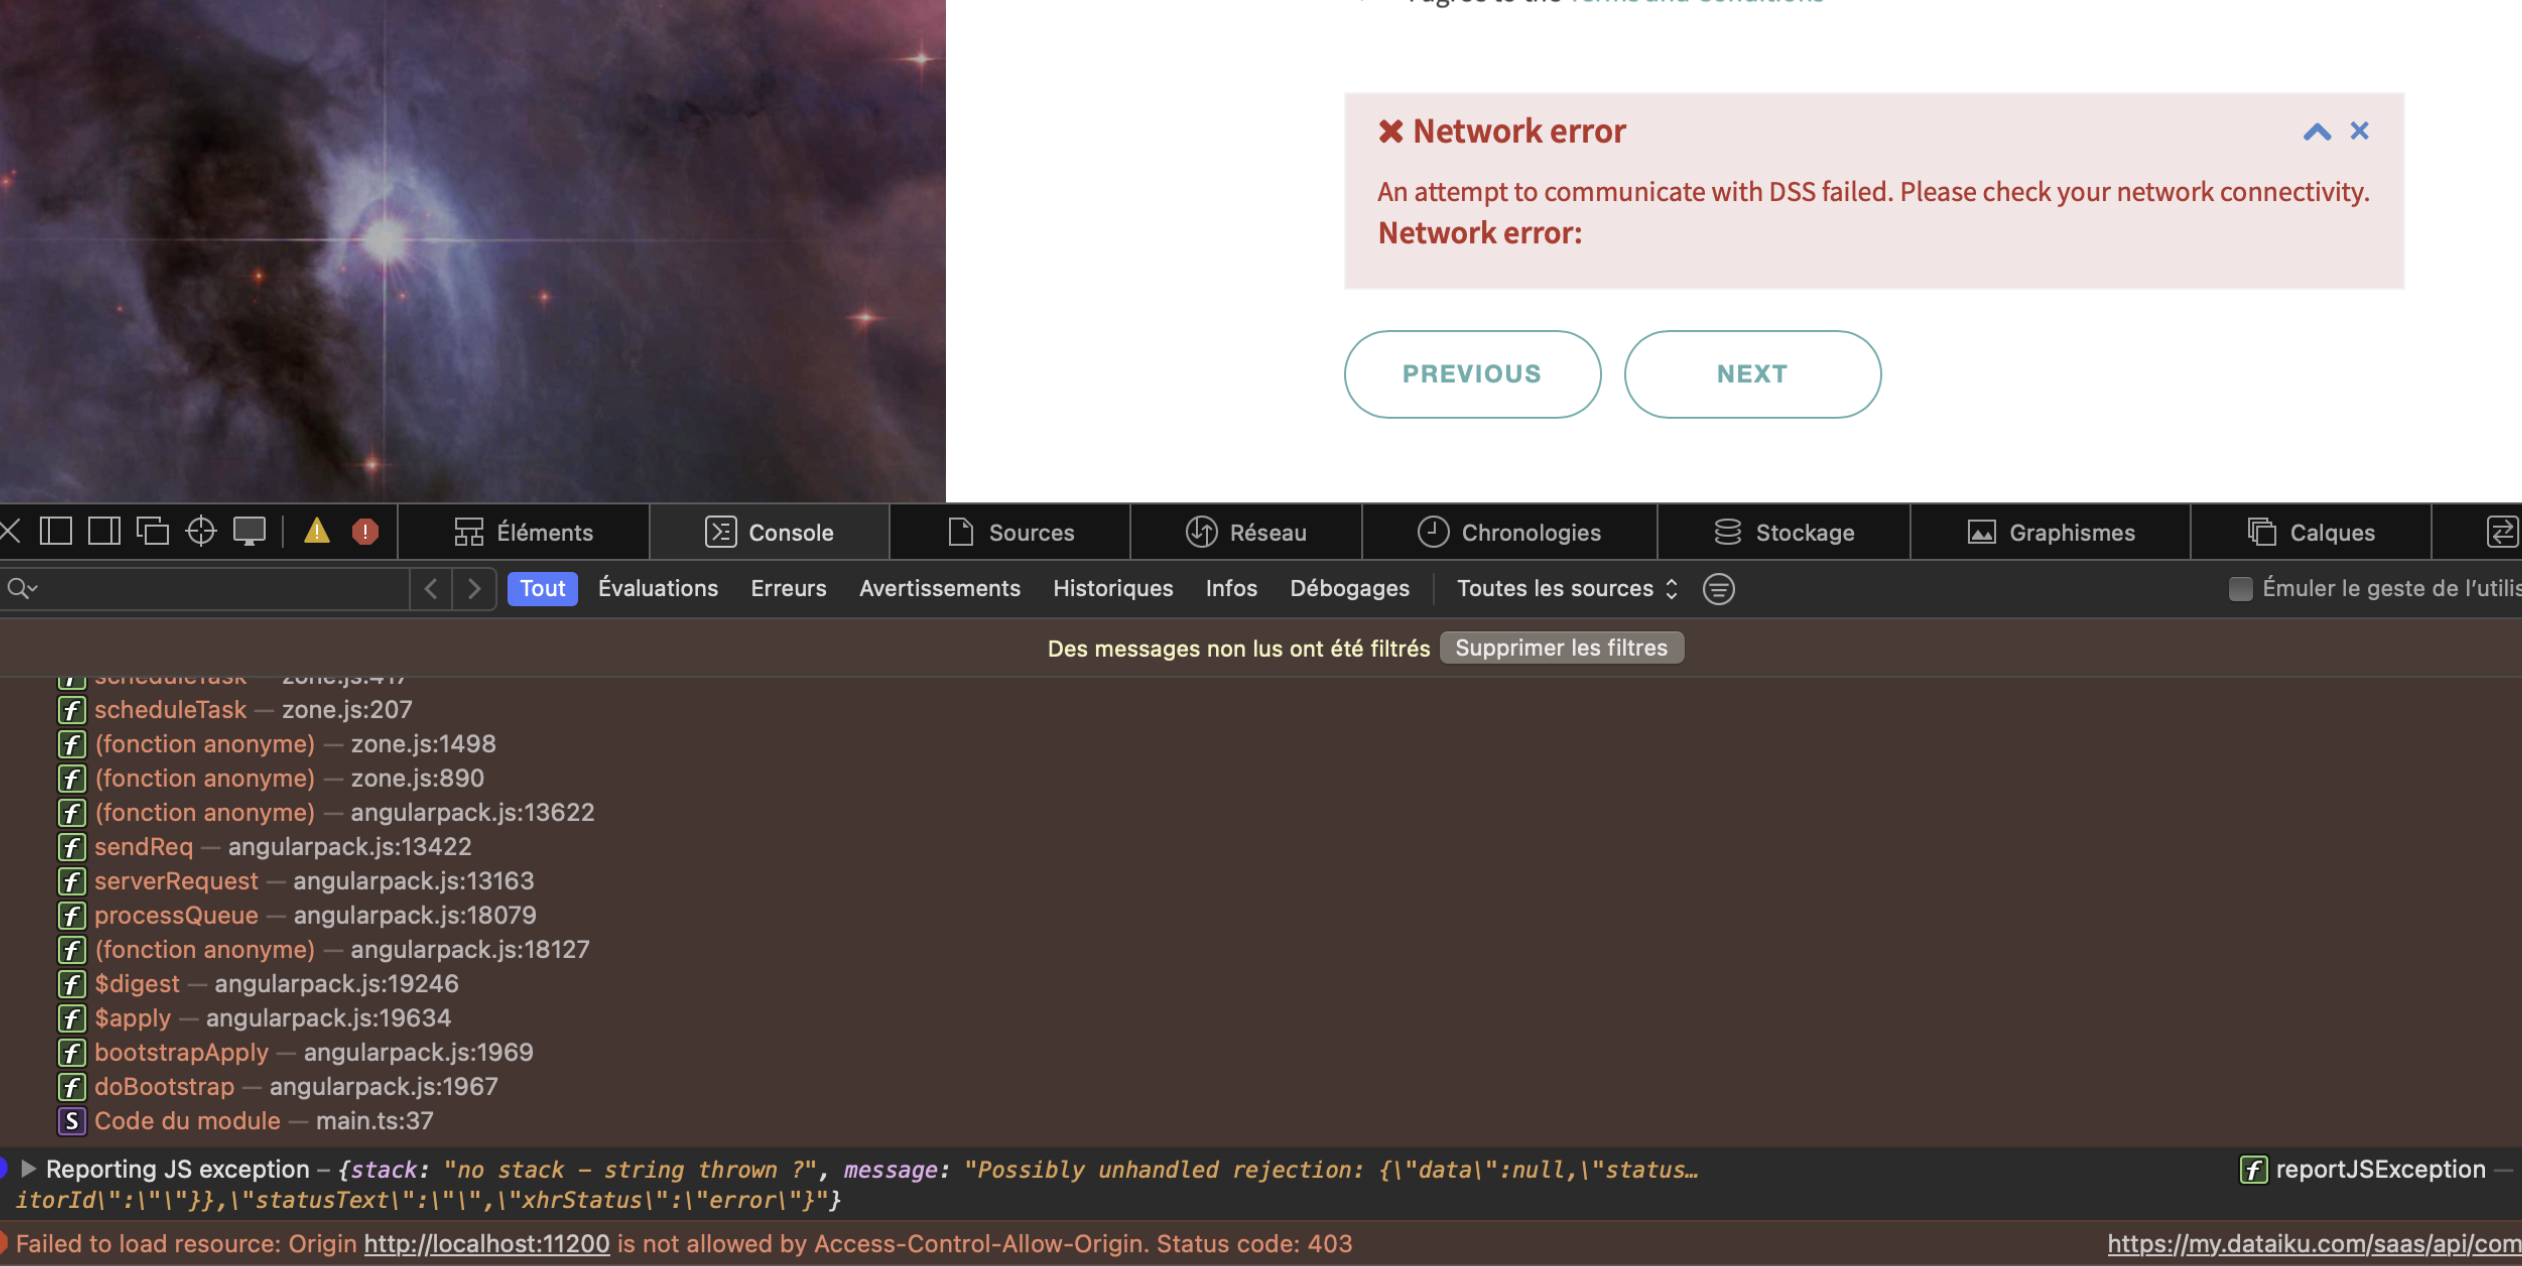Image resolution: width=2522 pixels, height=1266 pixels.
Task: Collapse the Network error panel
Action: coord(2316,132)
